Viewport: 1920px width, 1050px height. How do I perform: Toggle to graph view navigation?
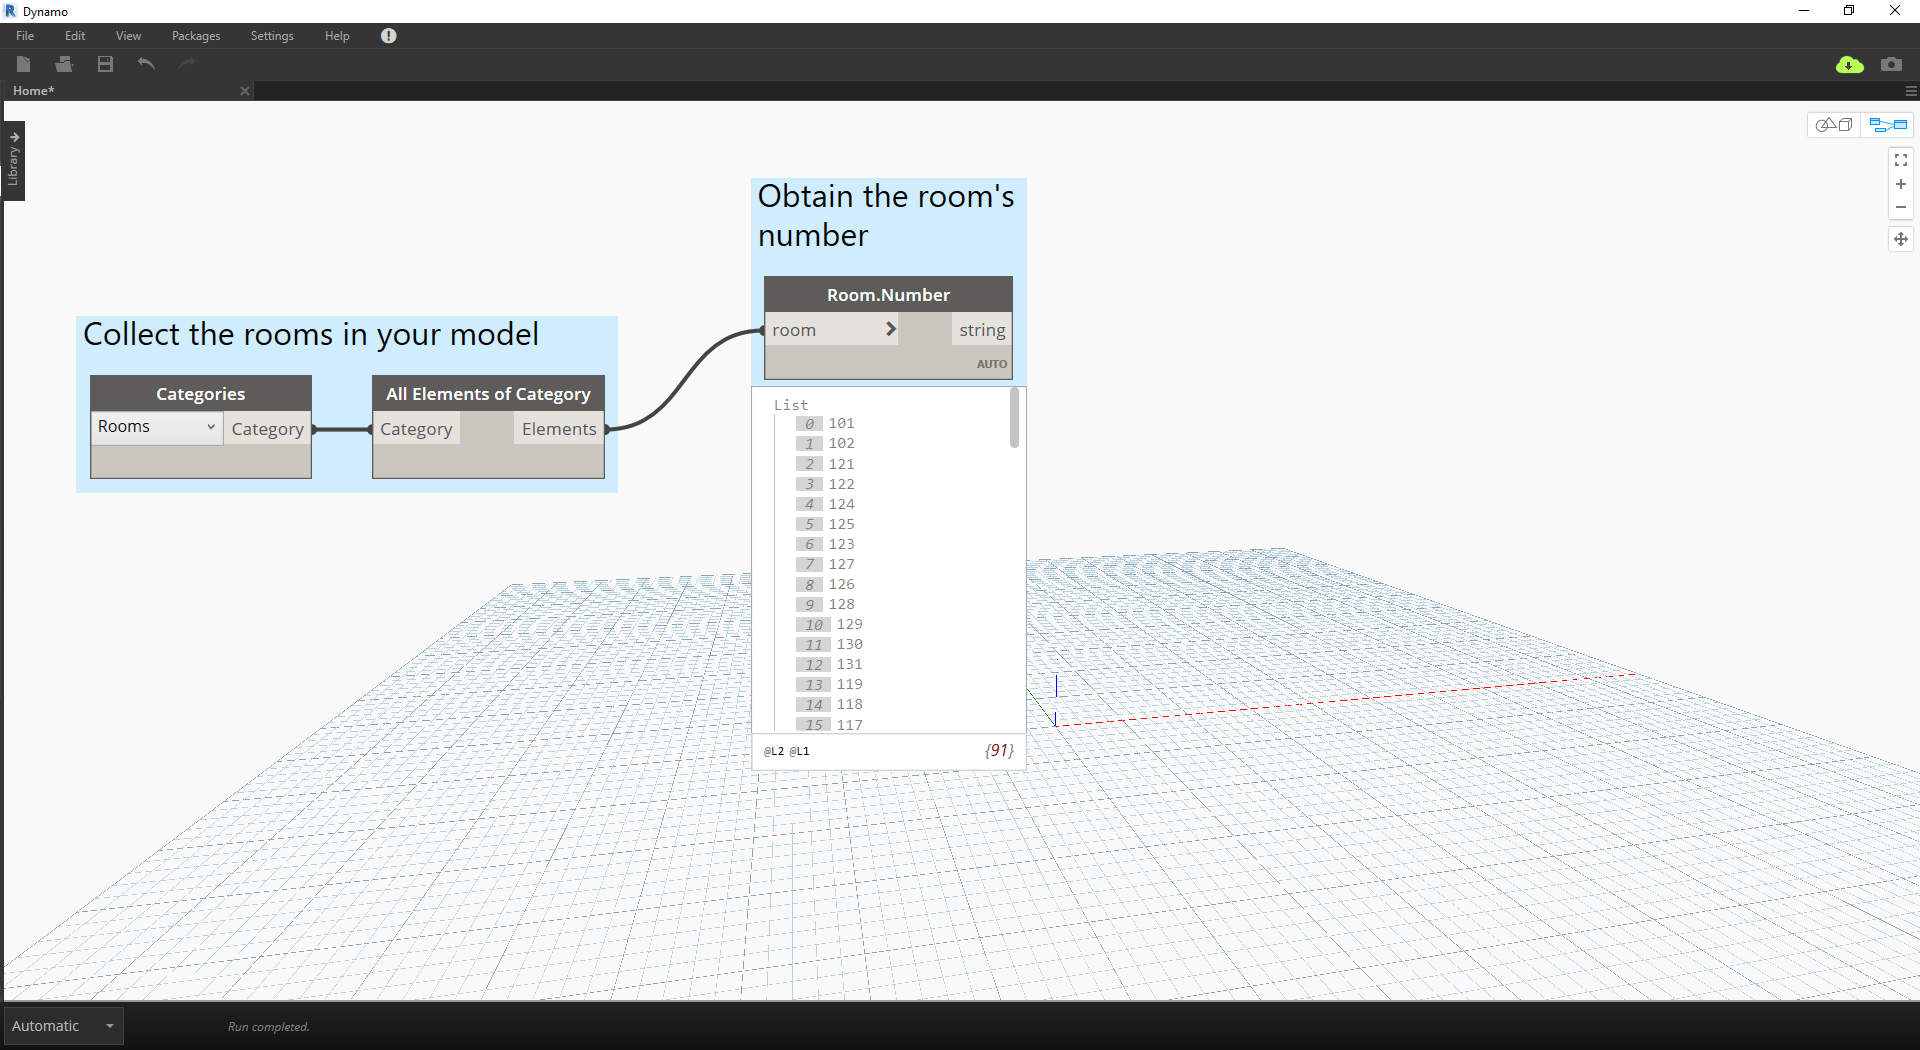point(1888,125)
